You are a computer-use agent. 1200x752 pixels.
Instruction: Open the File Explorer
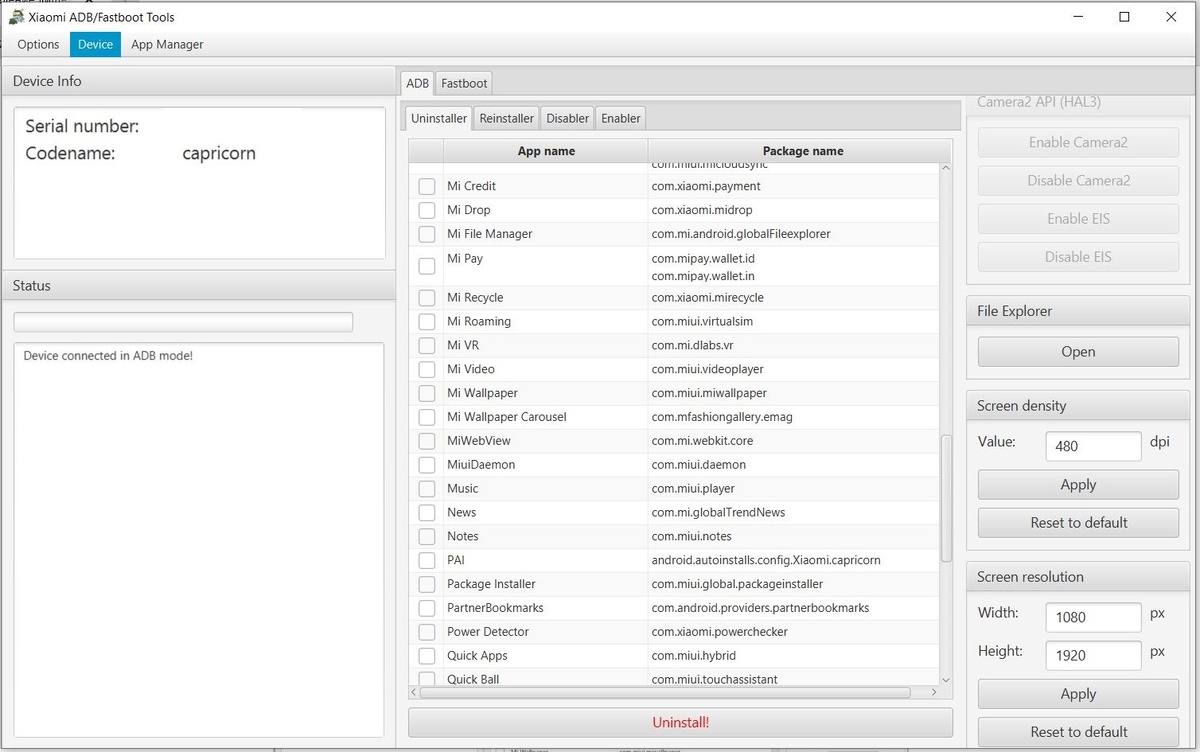(1078, 352)
